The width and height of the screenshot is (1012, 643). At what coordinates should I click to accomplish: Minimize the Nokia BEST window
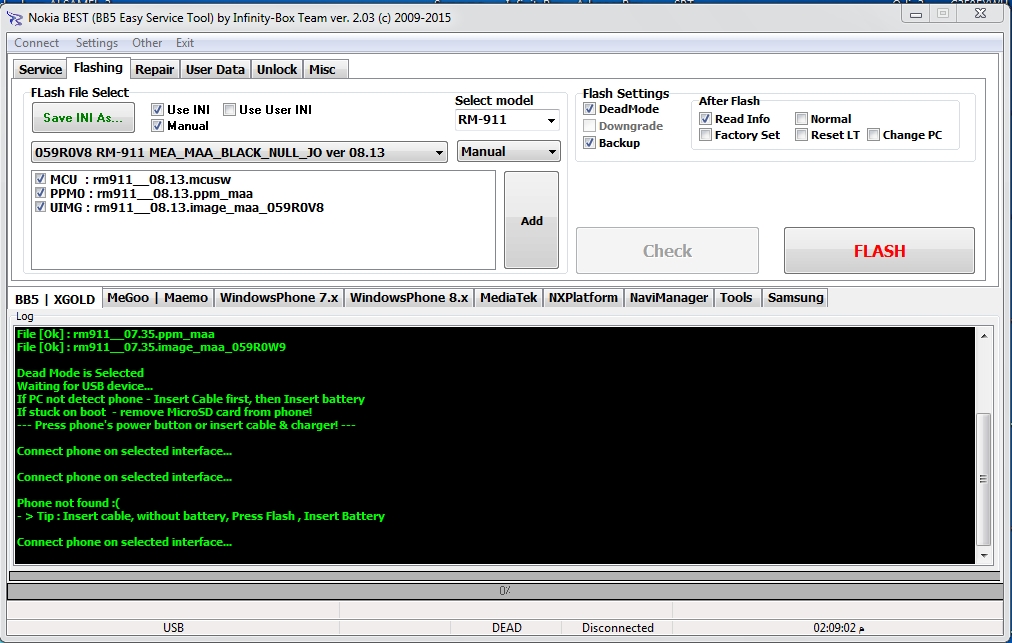pos(915,14)
